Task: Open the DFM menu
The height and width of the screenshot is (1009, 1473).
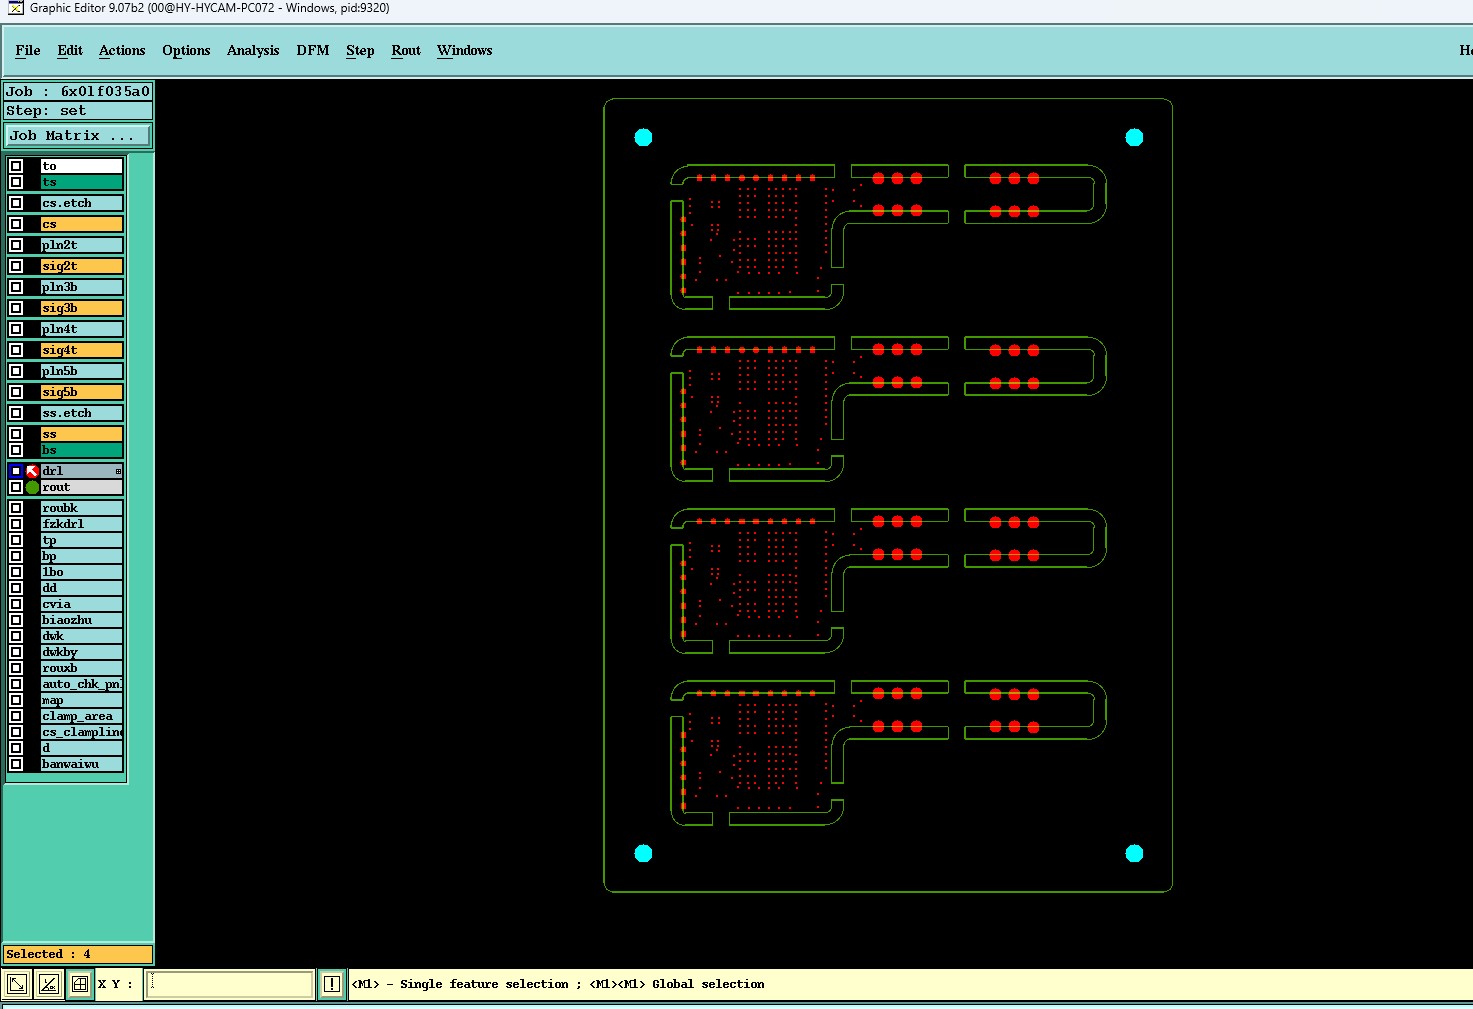Action: point(313,50)
